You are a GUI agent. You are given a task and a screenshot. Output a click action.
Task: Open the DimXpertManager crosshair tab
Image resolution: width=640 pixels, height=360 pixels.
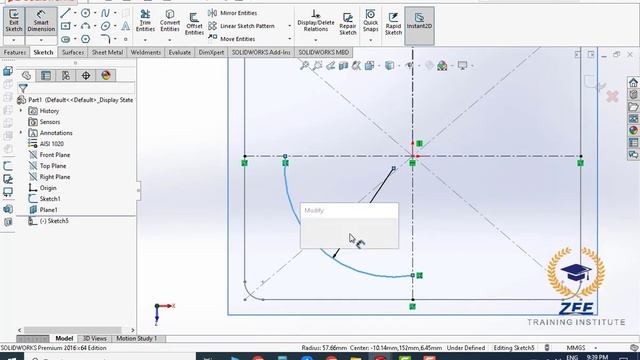coord(86,75)
